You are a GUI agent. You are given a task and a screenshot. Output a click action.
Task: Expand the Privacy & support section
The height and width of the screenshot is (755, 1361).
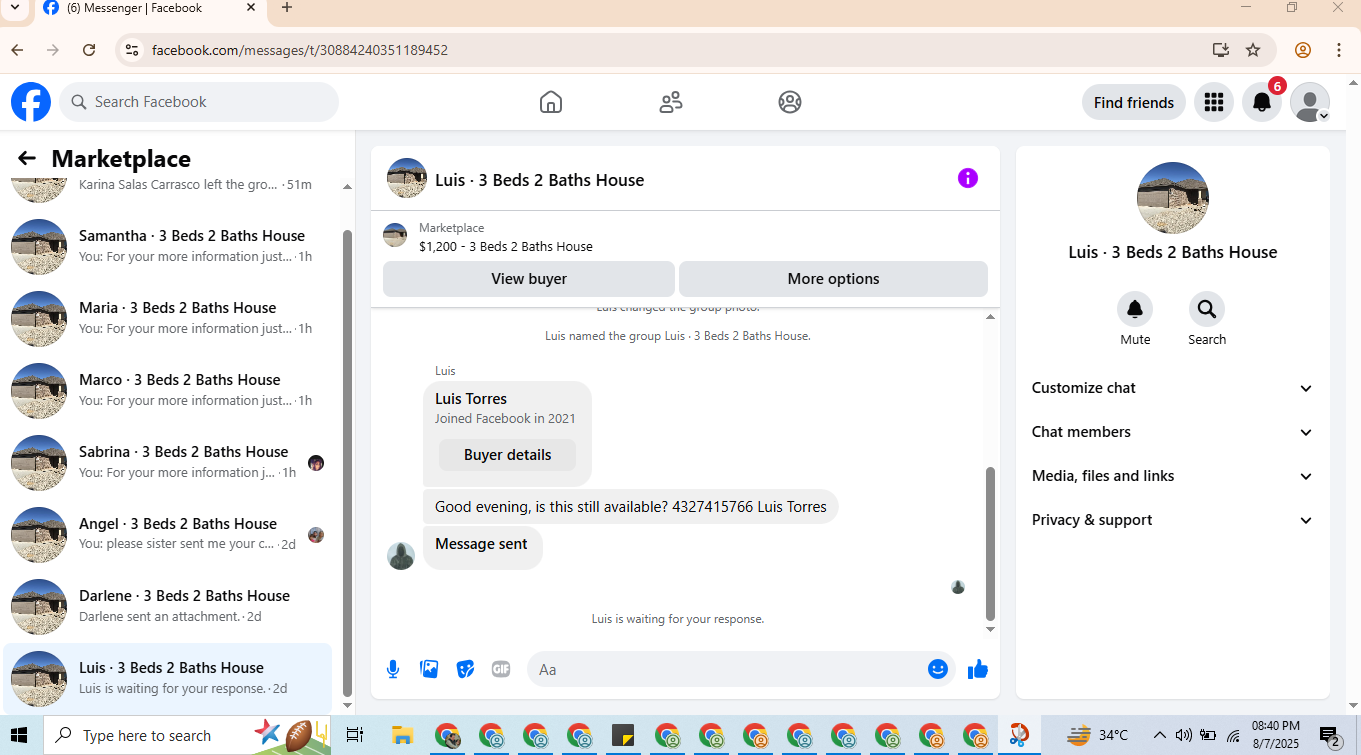click(x=1172, y=520)
